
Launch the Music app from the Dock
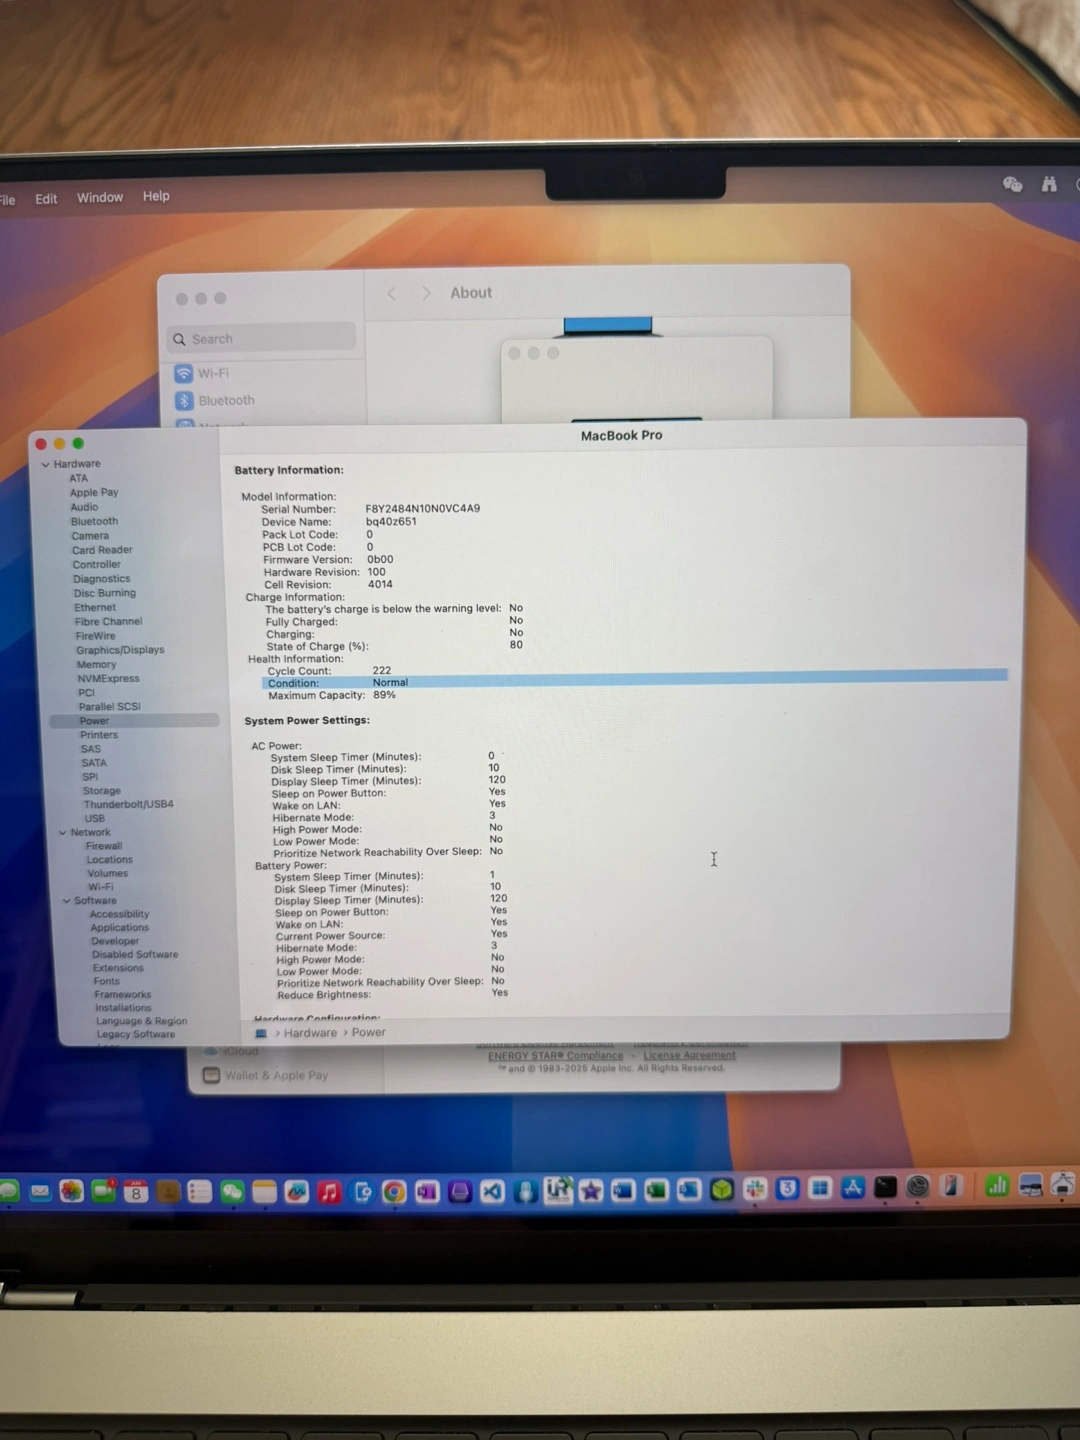click(329, 1191)
